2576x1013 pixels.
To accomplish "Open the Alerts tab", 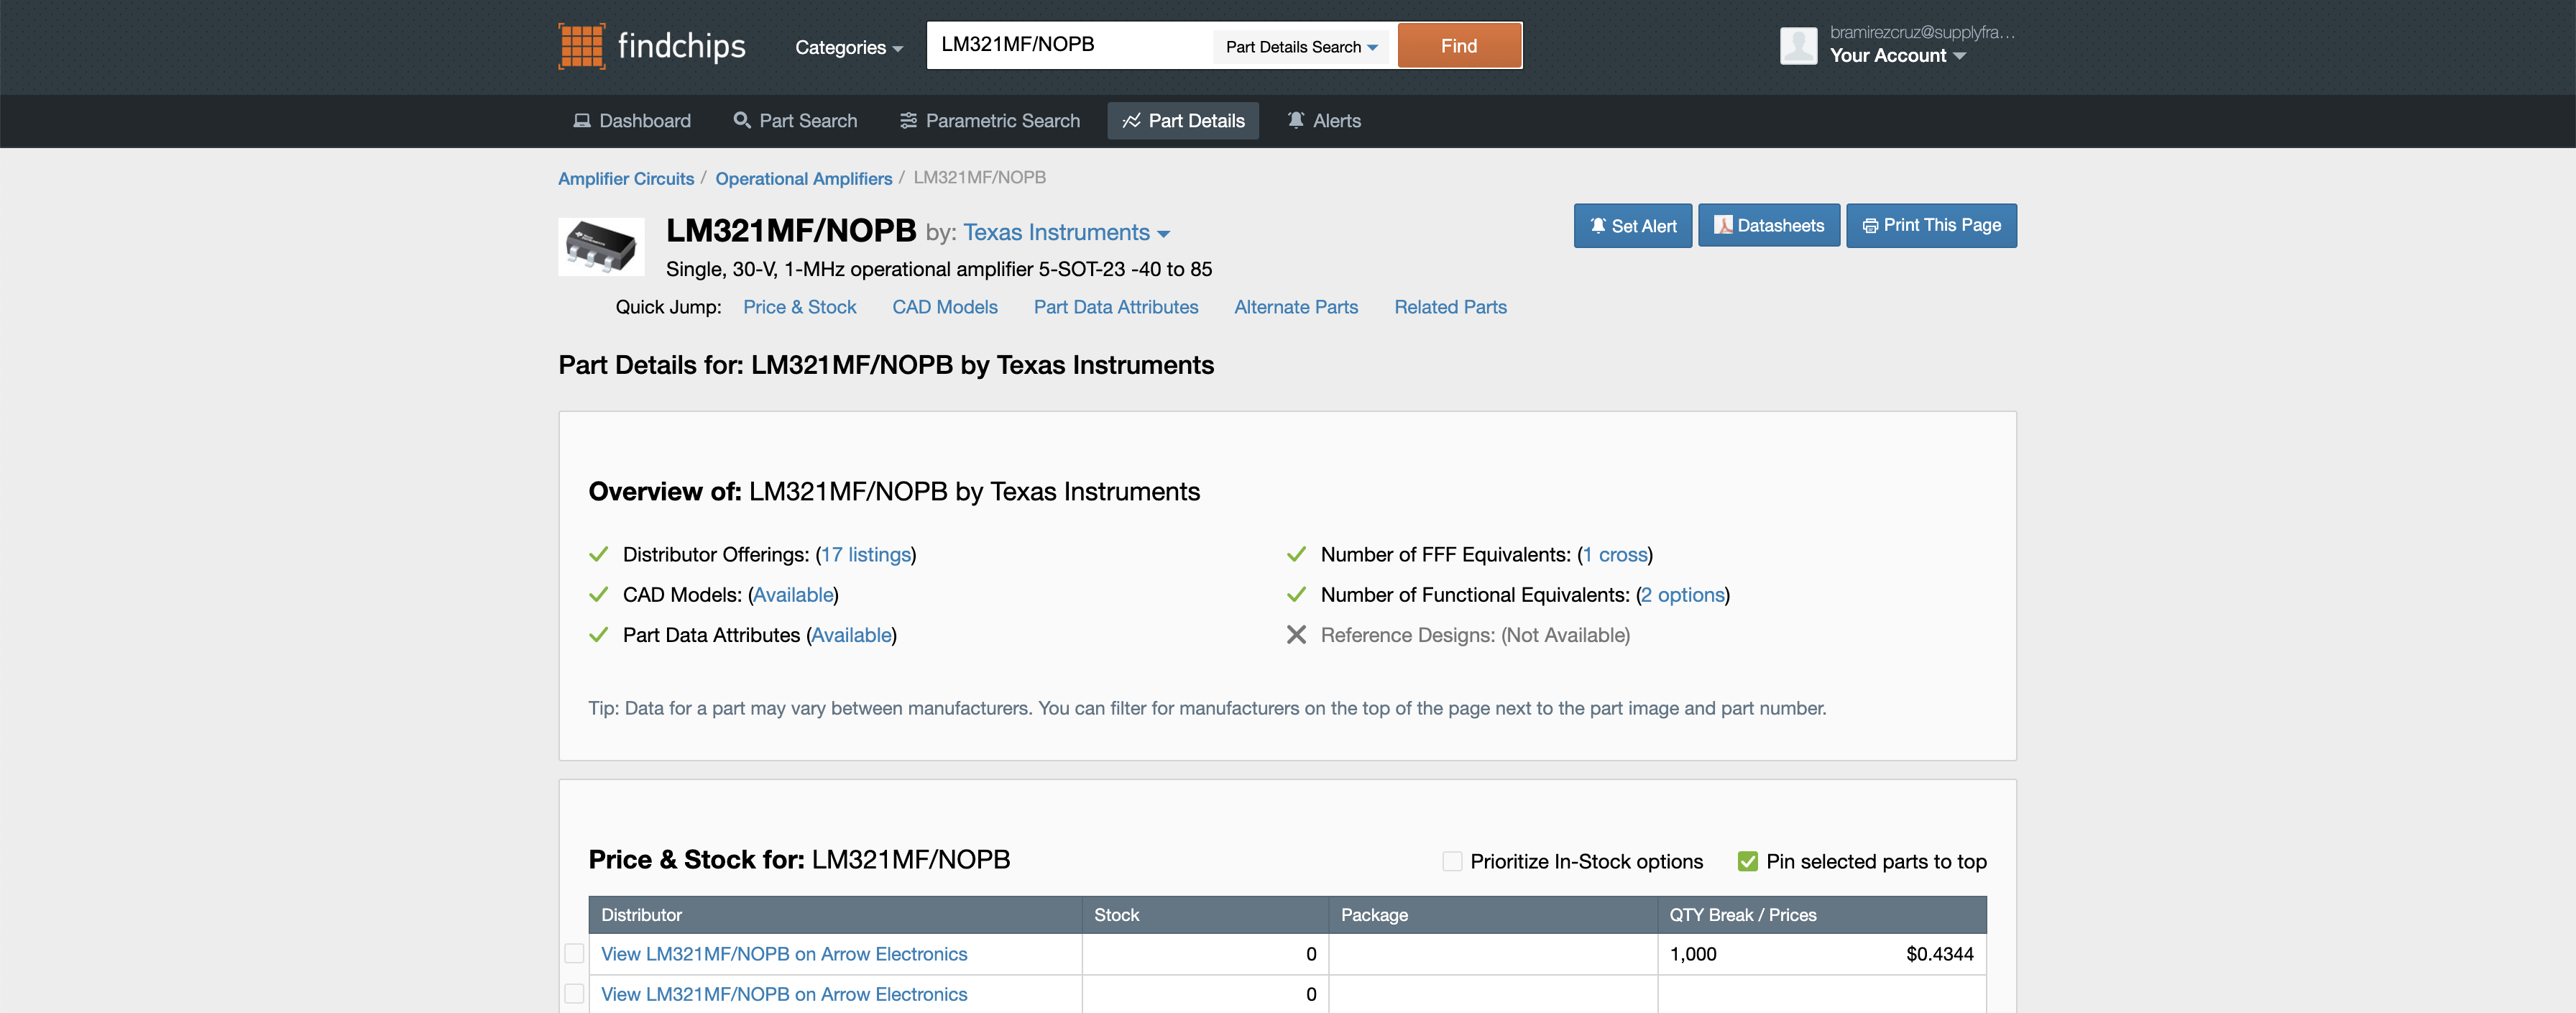I will pos(1323,121).
